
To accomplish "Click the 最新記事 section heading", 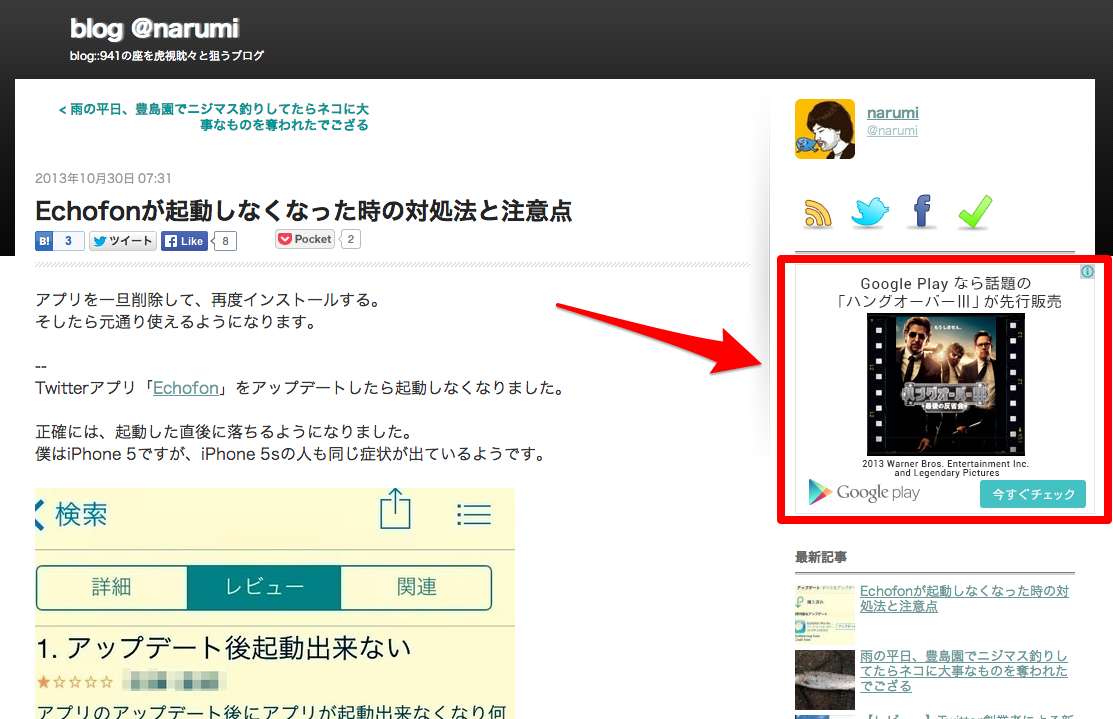I will [x=821, y=557].
